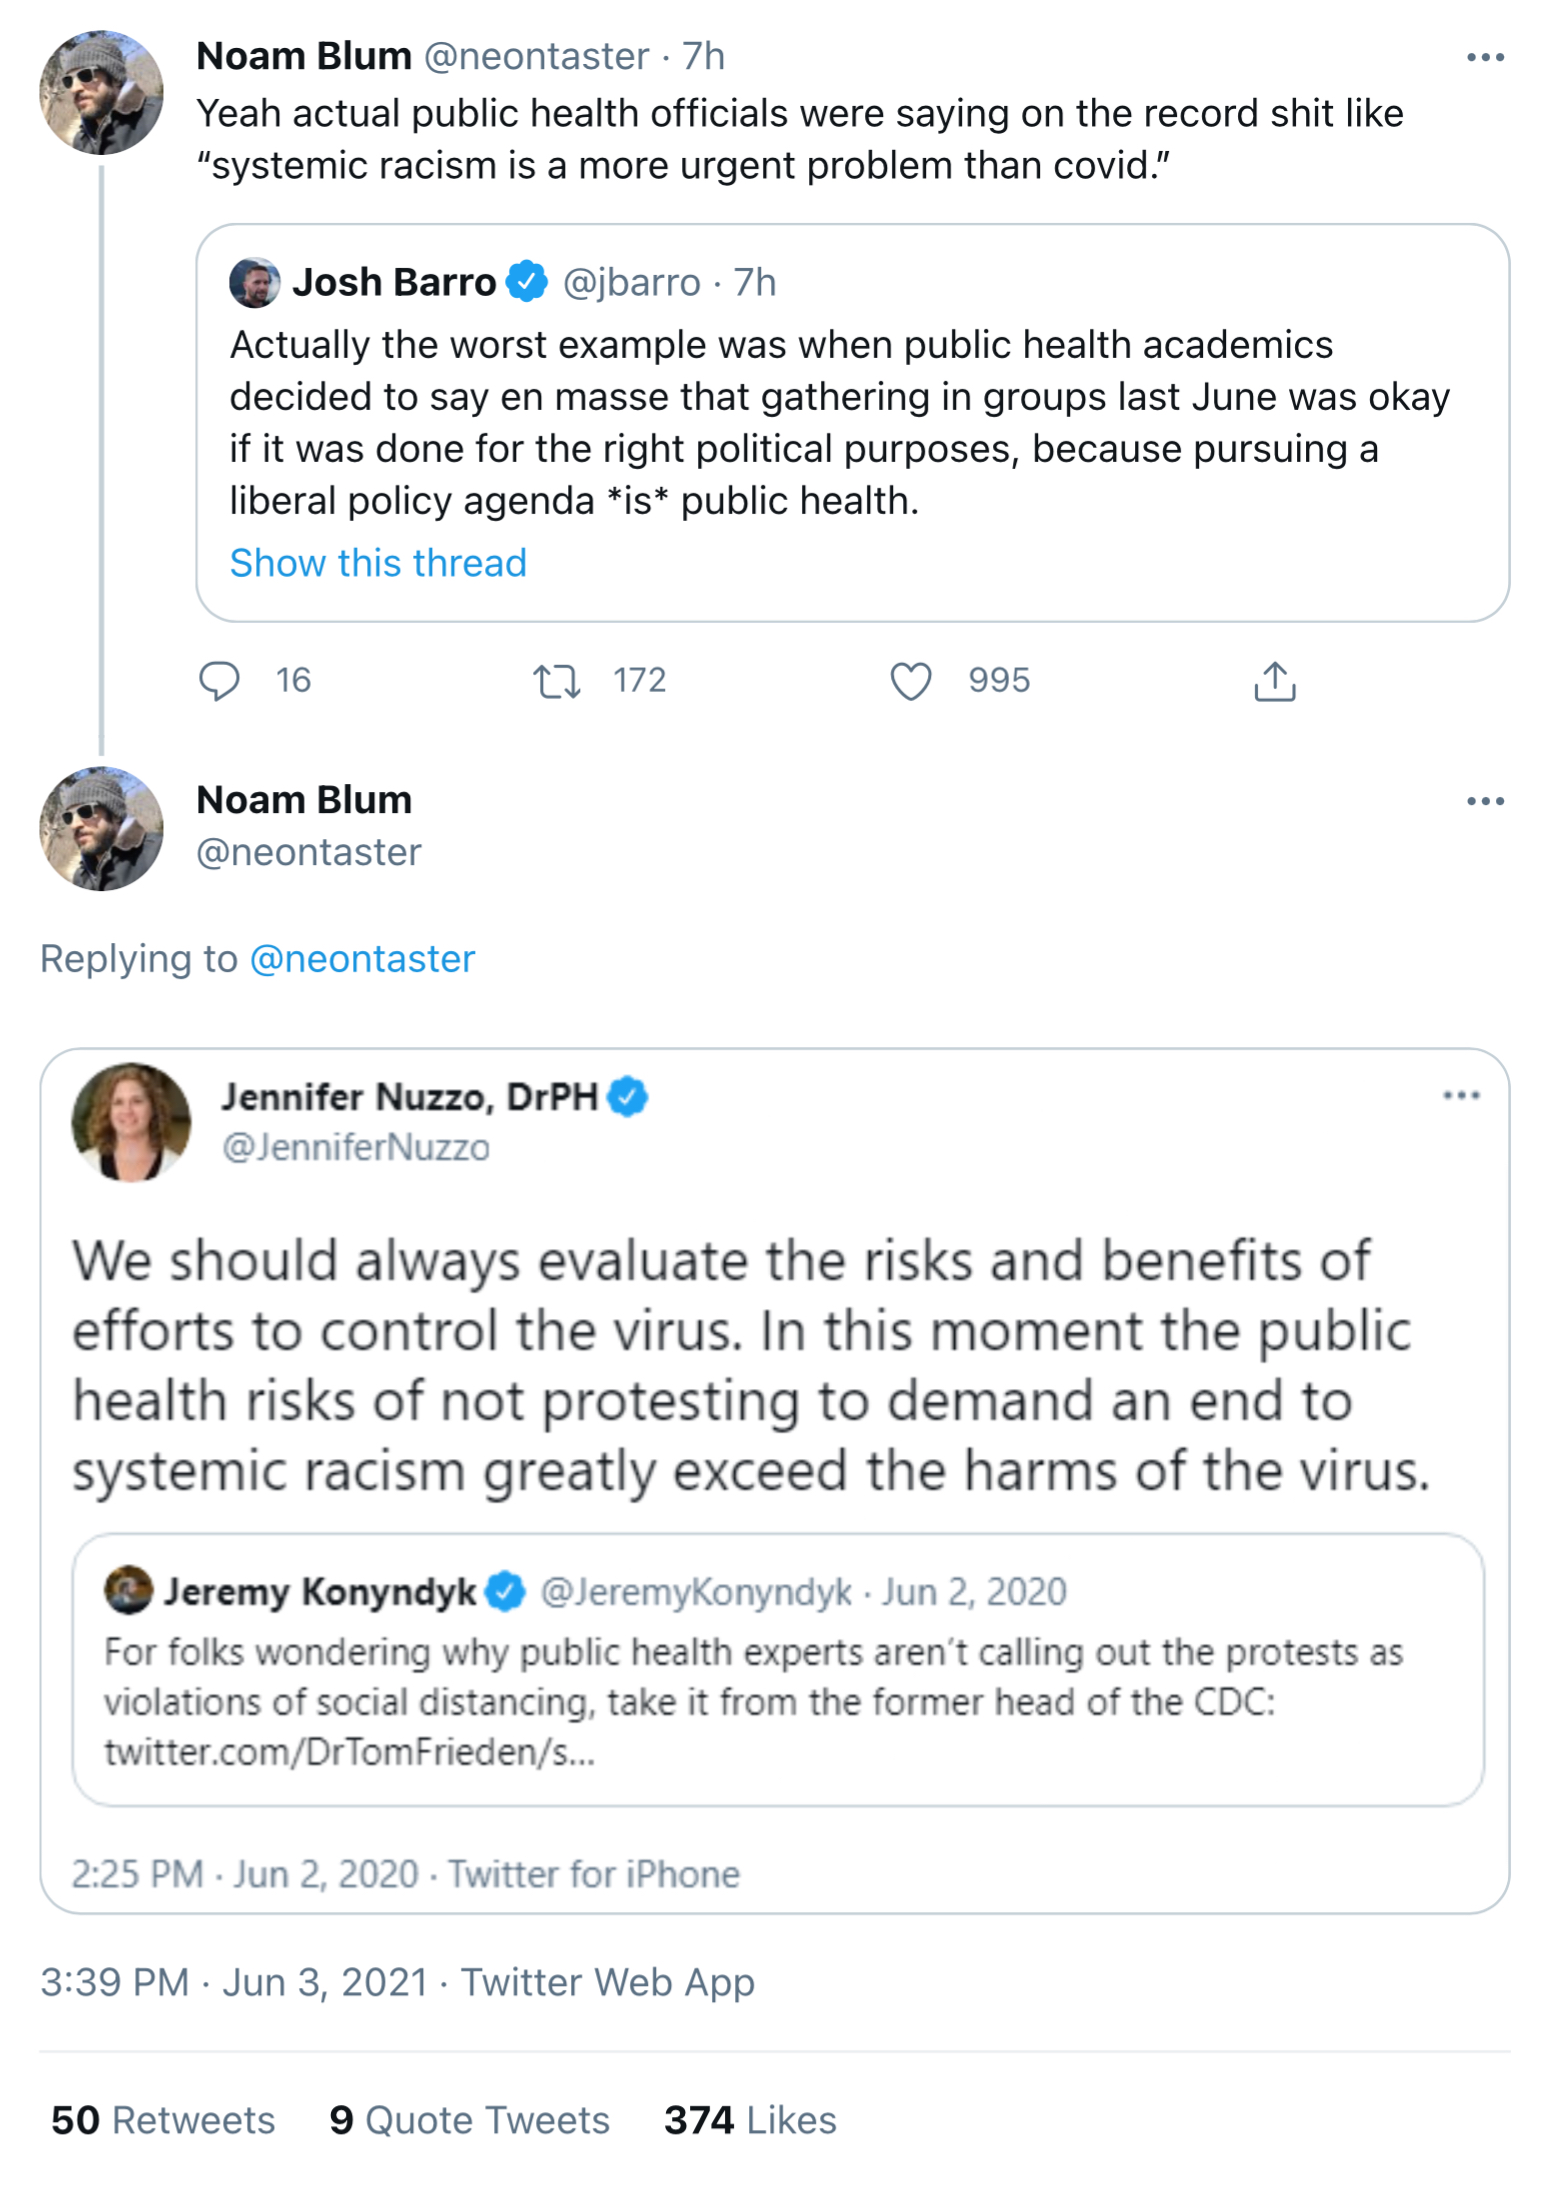
Task: View the 50 Retweets list
Action: tap(163, 2120)
